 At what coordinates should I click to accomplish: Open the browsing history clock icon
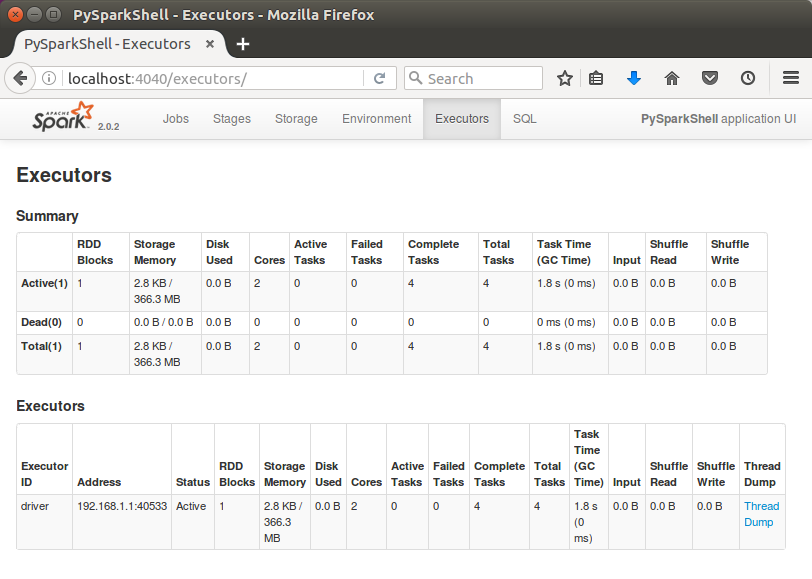(747, 79)
